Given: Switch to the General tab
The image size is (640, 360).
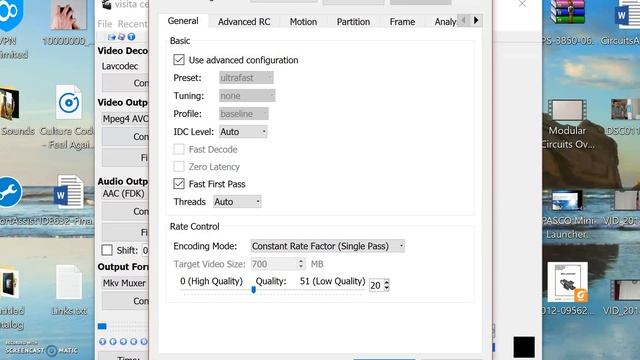Looking at the screenshot, I should [x=183, y=21].
